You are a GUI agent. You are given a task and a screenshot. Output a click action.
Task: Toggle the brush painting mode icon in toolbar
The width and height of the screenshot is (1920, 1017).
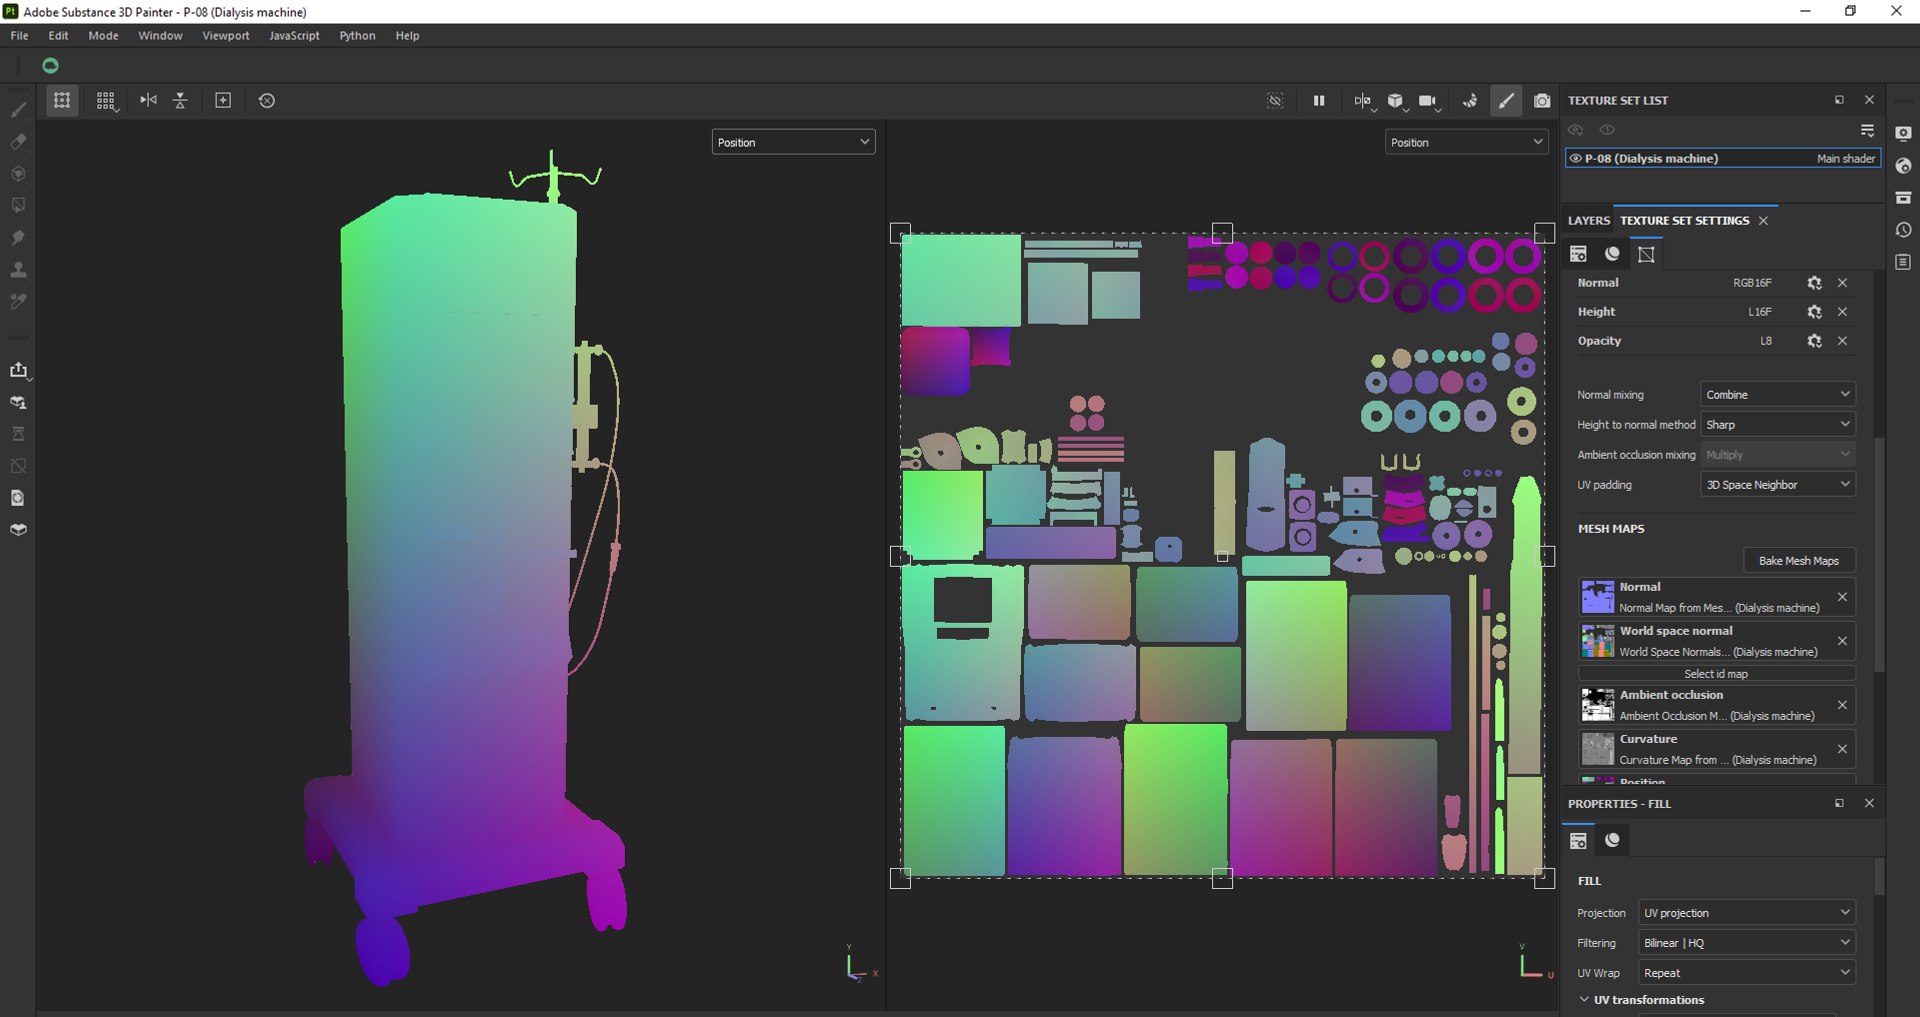pos(1506,100)
